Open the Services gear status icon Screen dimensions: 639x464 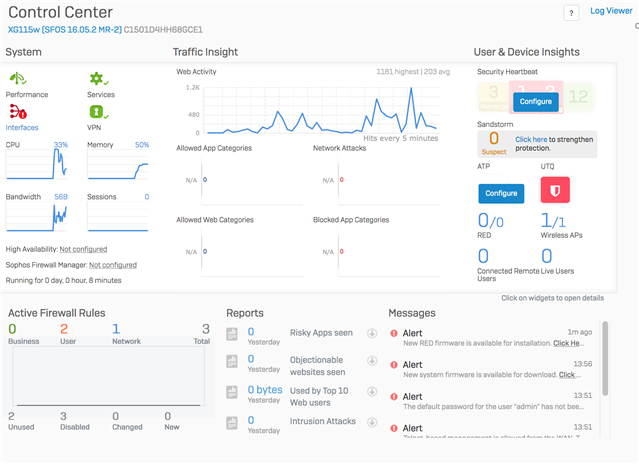pyautogui.click(x=98, y=78)
